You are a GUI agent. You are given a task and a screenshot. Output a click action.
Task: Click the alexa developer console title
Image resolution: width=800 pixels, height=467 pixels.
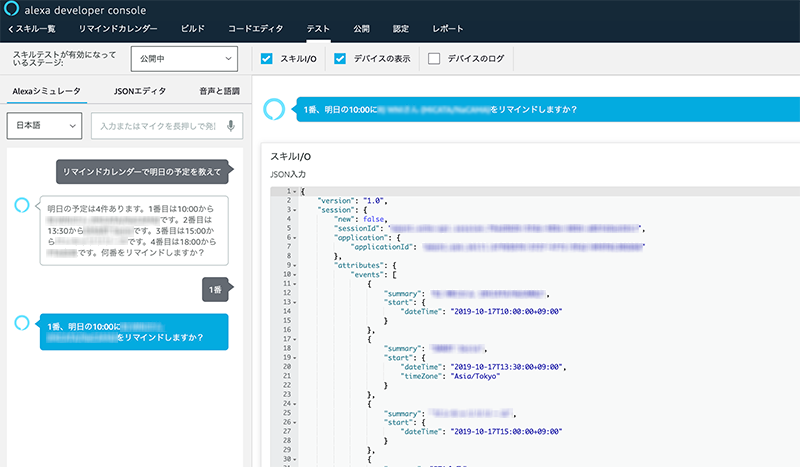coord(85,10)
